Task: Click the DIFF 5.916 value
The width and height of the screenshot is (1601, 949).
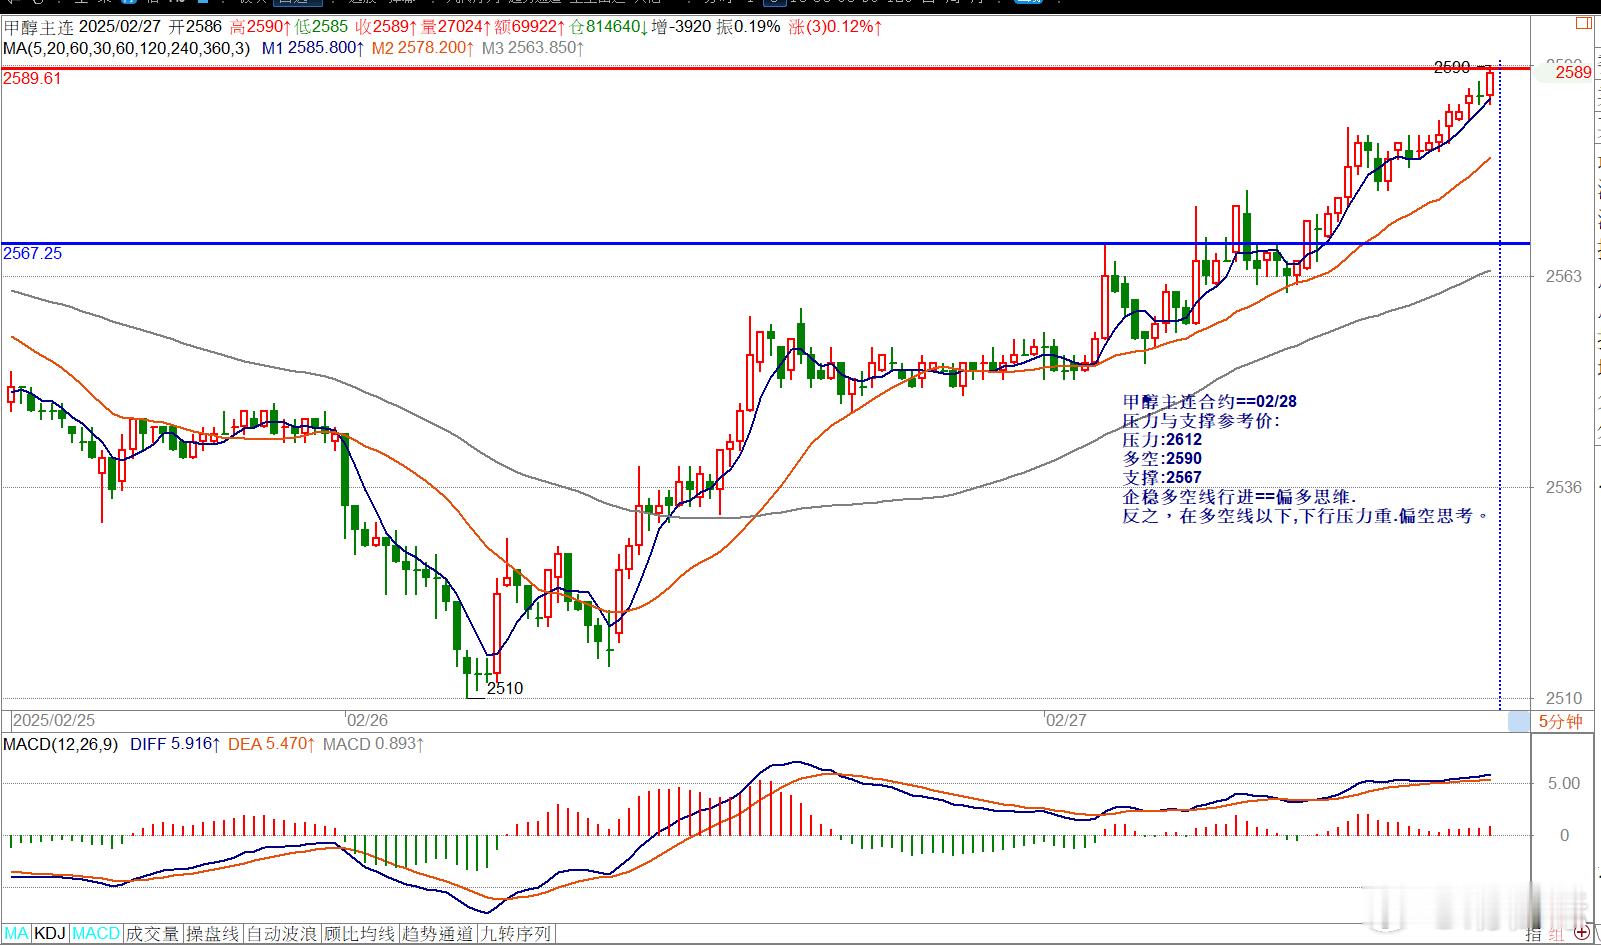Action: pyautogui.click(x=175, y=744)
